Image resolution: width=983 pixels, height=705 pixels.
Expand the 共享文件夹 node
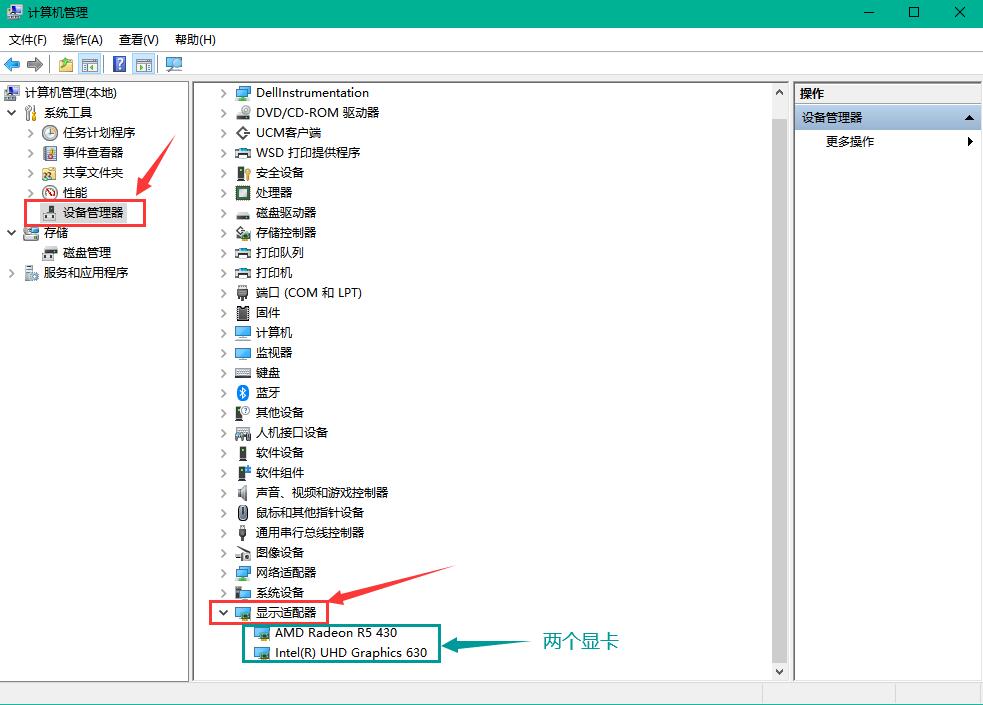(x=30, y=173)
